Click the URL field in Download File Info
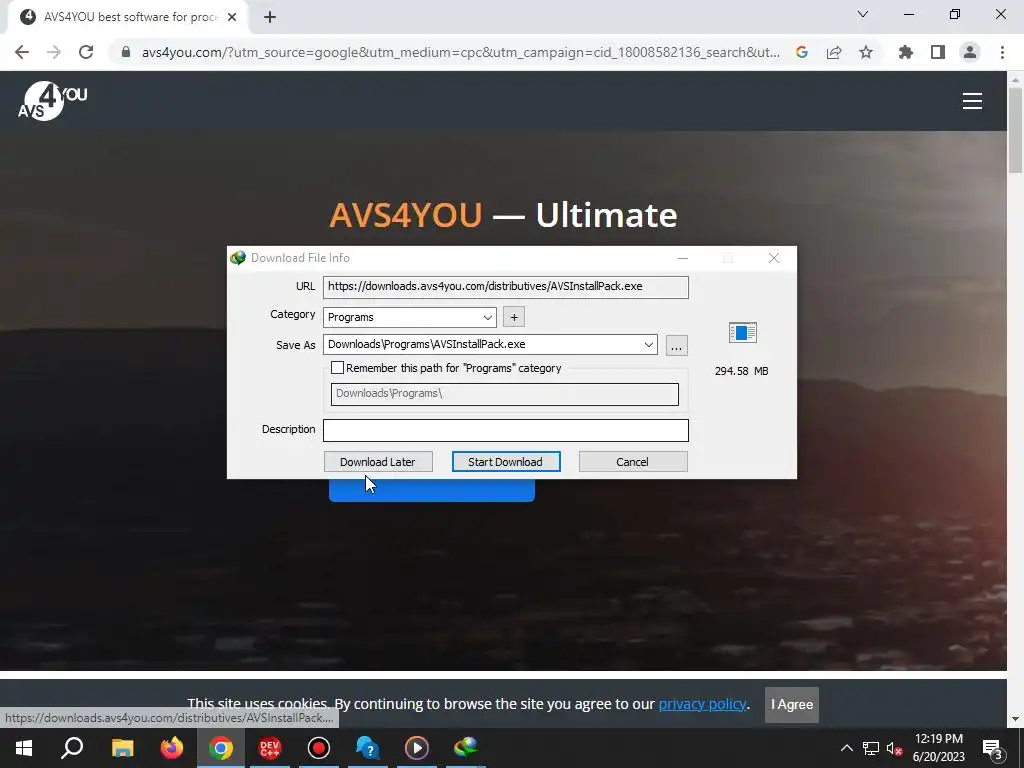Screen dimensions: 1024x768 coord(505,287)
